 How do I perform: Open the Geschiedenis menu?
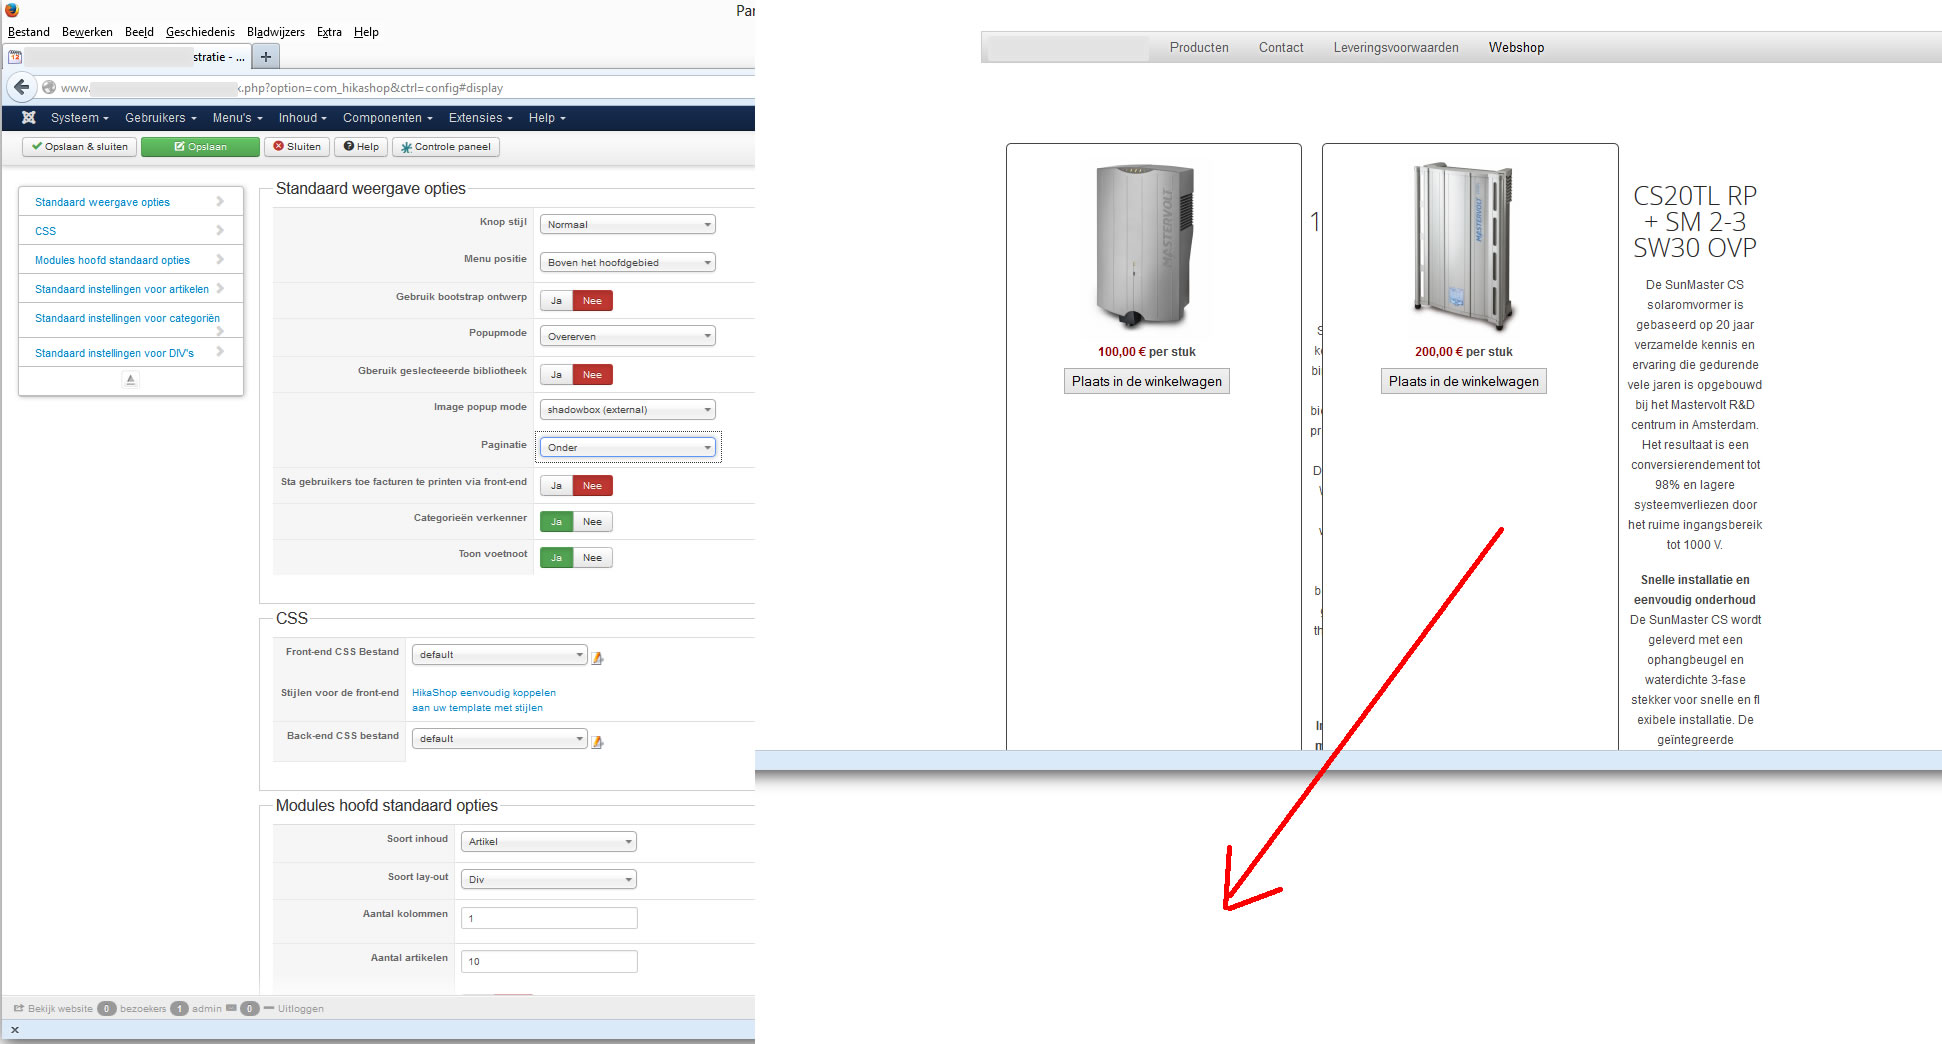[200, 32]
